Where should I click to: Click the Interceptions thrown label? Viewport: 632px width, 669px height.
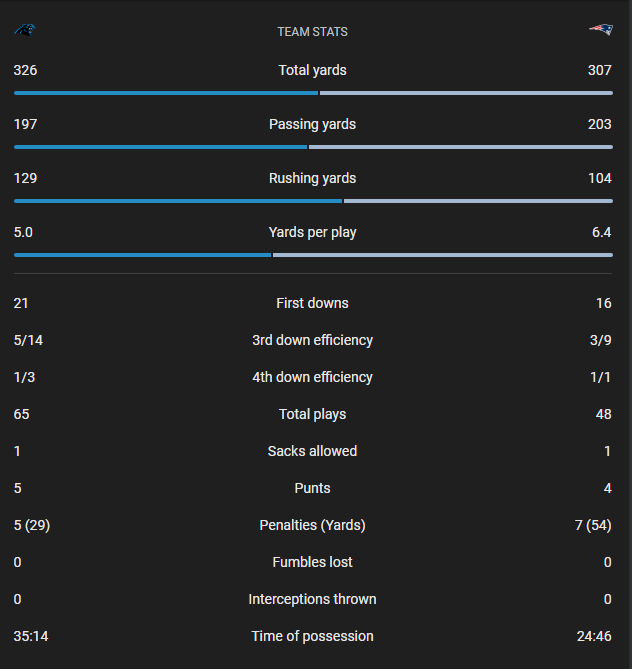(x=313, y=599)
